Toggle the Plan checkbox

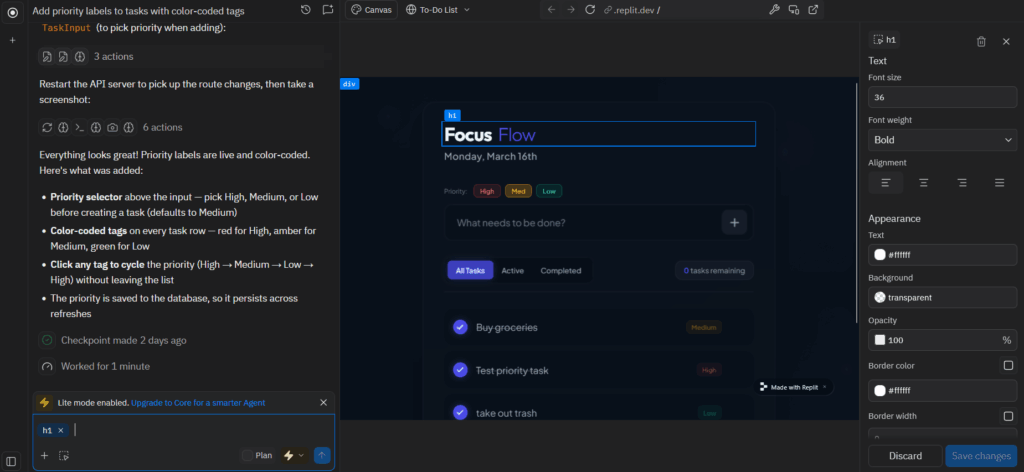247,456
